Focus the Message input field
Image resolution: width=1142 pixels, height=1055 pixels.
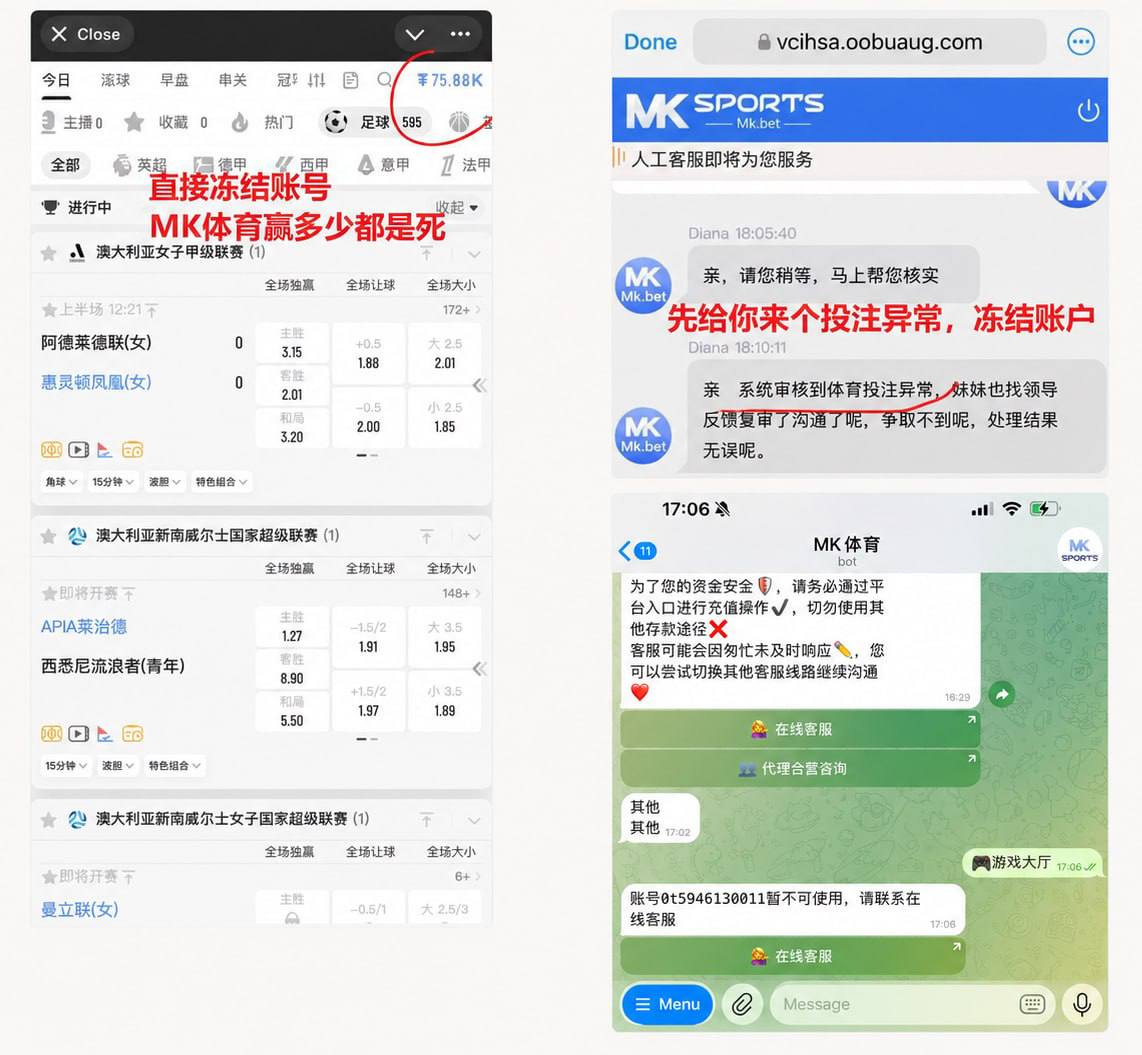(x=911, y=1005)
